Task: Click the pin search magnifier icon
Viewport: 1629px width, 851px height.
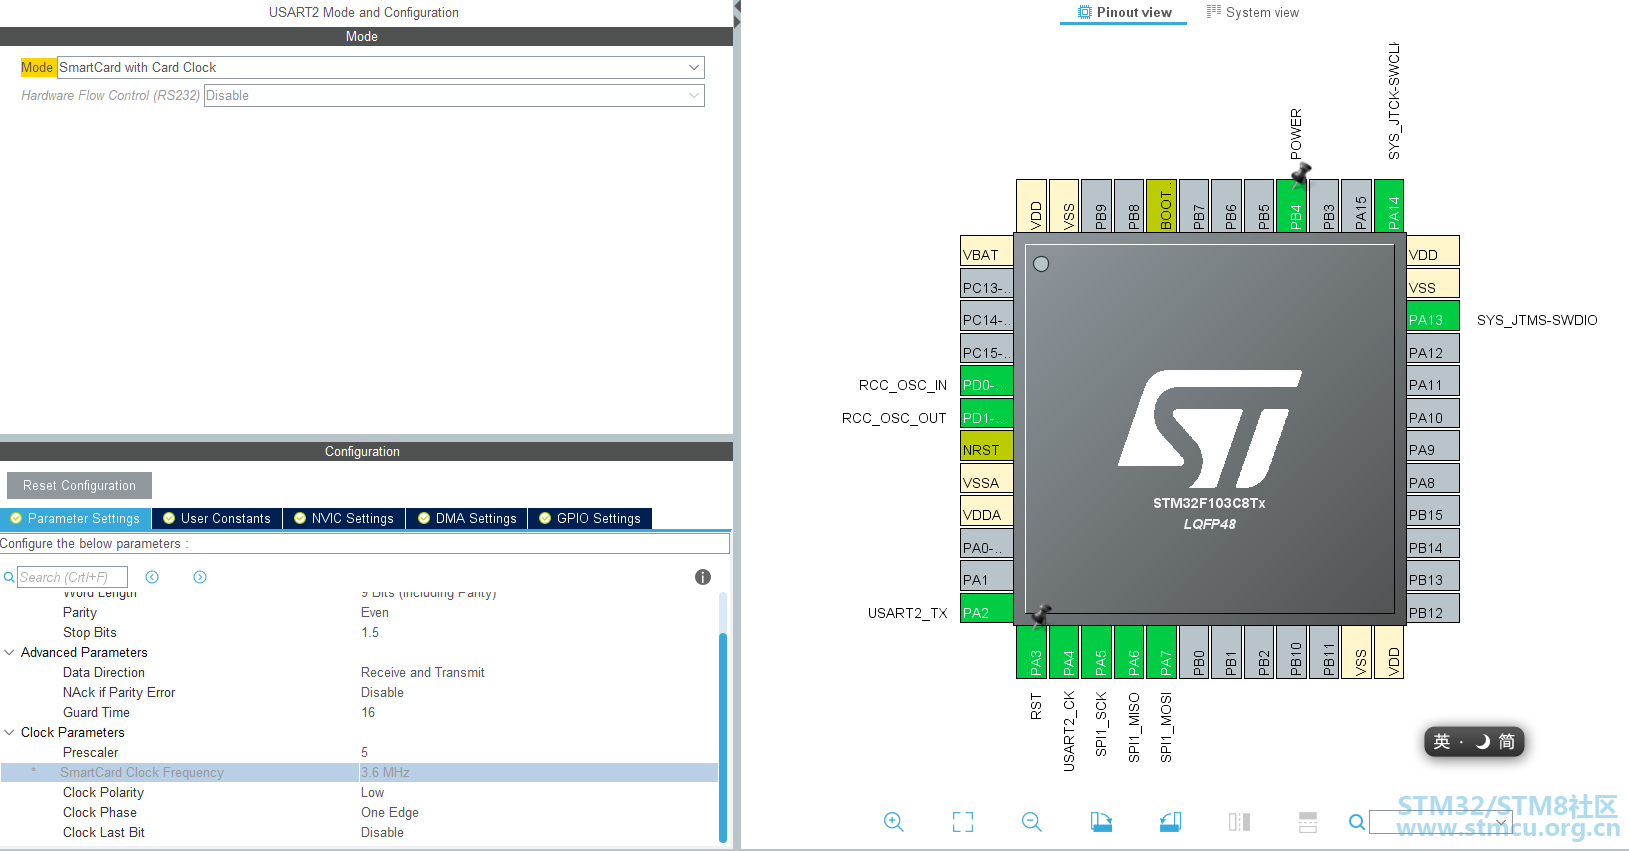Action: point(1357,822)
